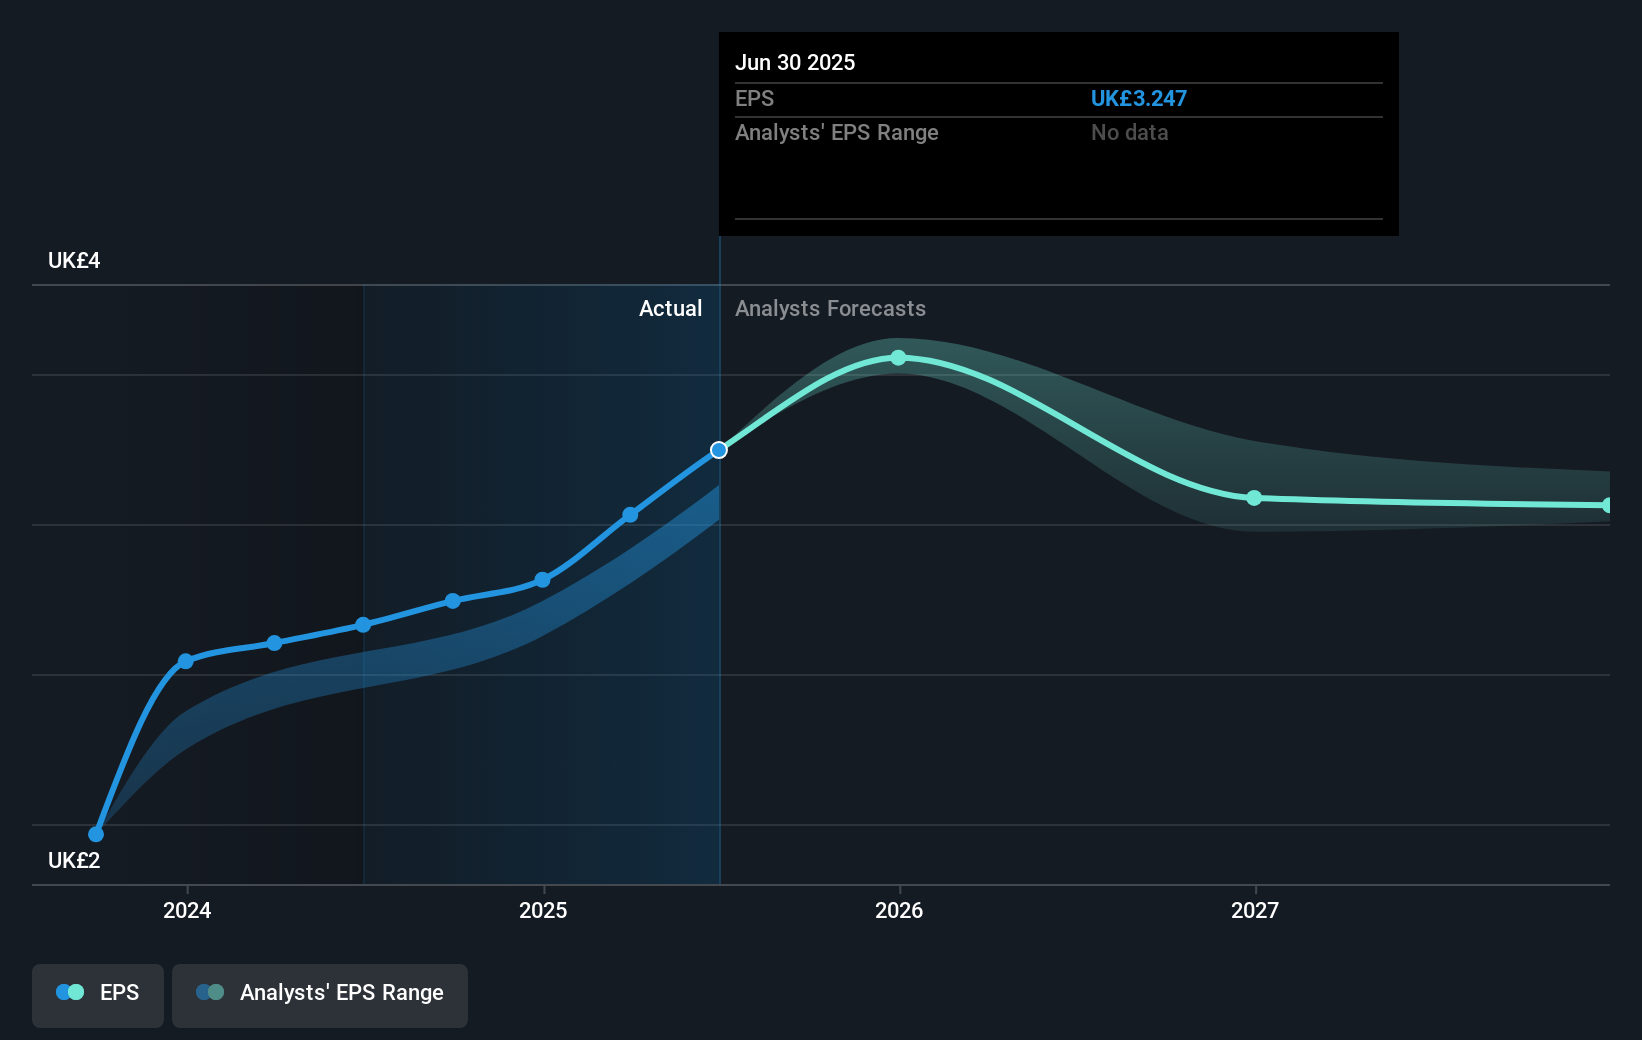This screenshot has width=1642, height=1040.
Task: Click the 2026 axis label on the timeline
Action: pyautogui.click(x=898, y=910)
